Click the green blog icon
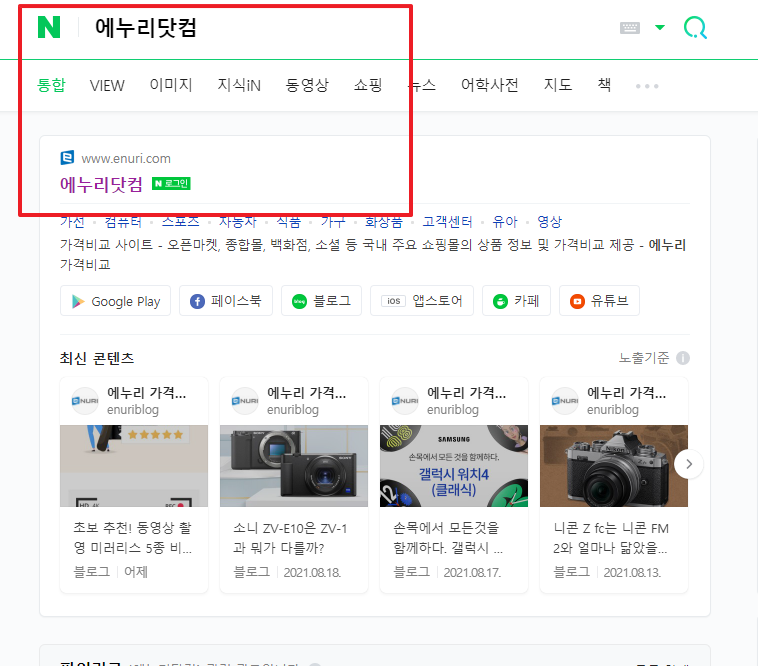 pos(299,302)
